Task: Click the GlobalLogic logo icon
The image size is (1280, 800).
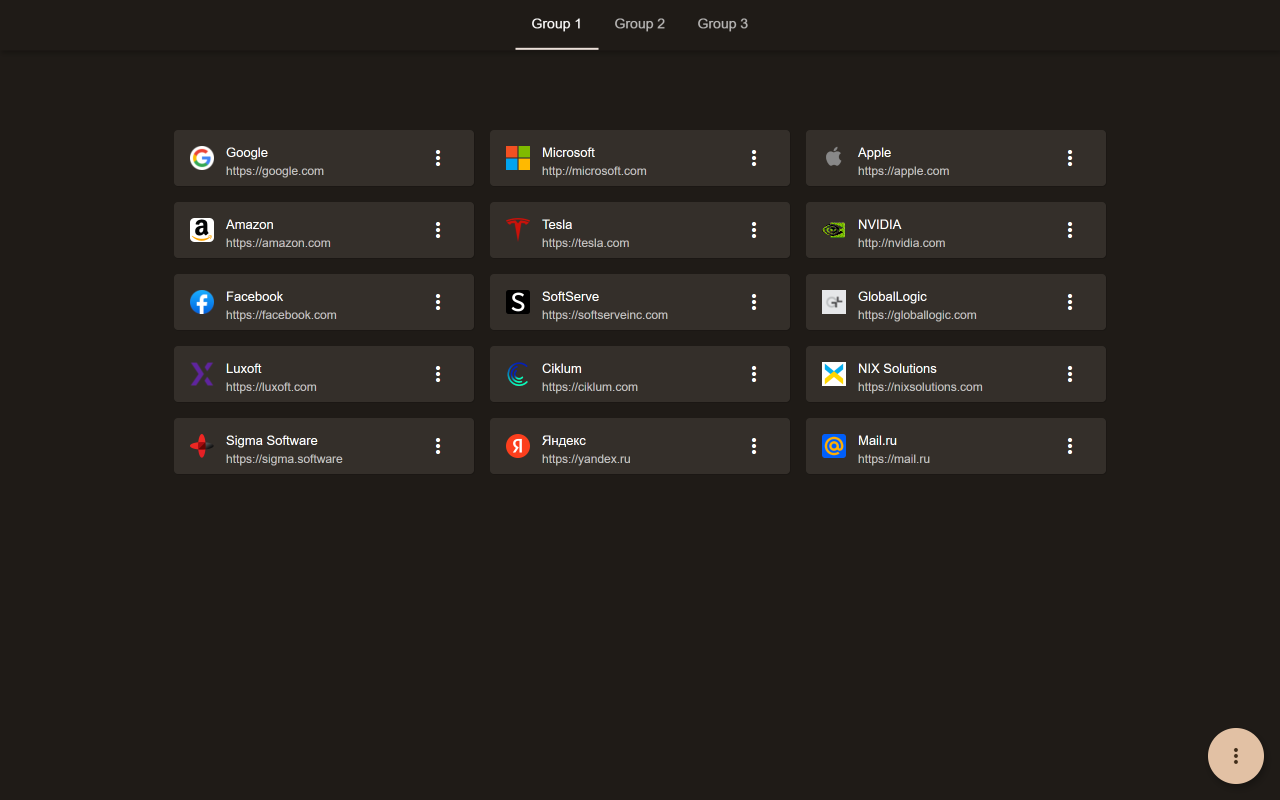Action: click(x=834, y=302)
